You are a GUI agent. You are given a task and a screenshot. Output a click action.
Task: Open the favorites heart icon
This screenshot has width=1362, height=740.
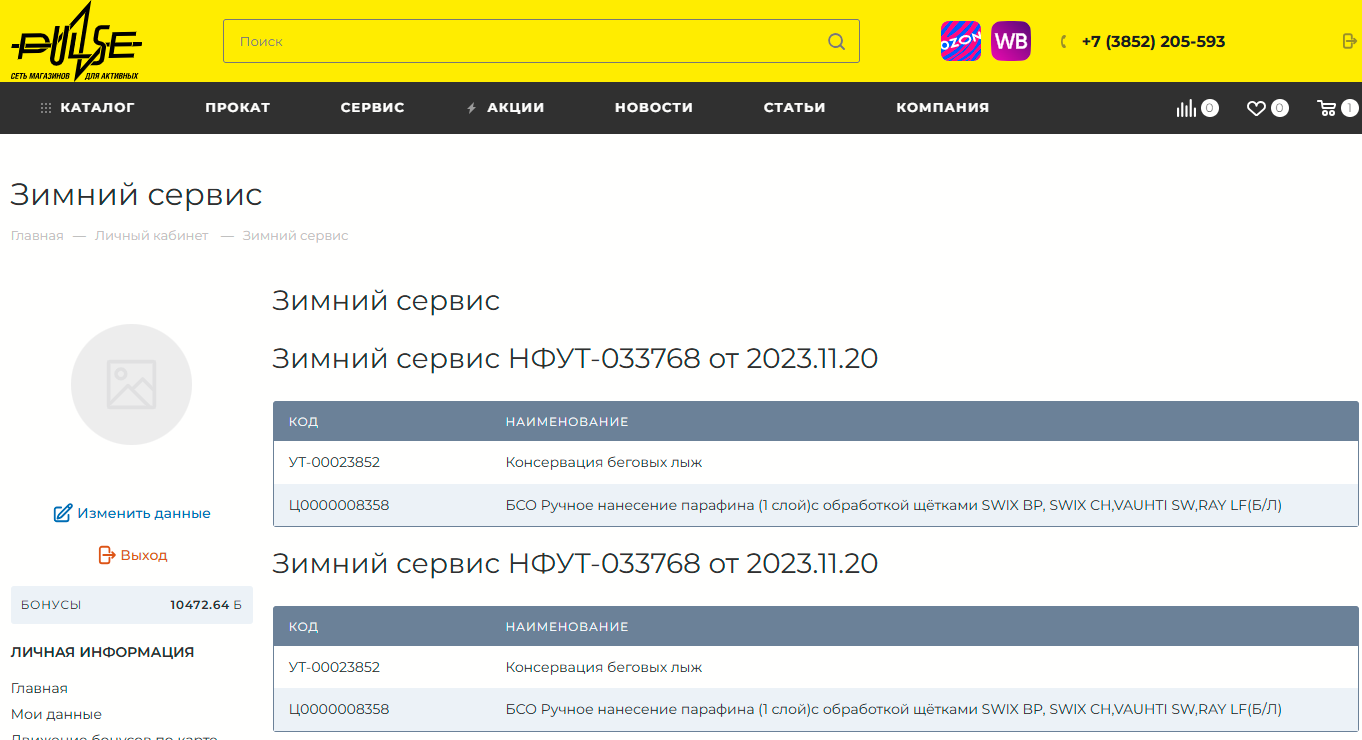(x=1256, y=108)
